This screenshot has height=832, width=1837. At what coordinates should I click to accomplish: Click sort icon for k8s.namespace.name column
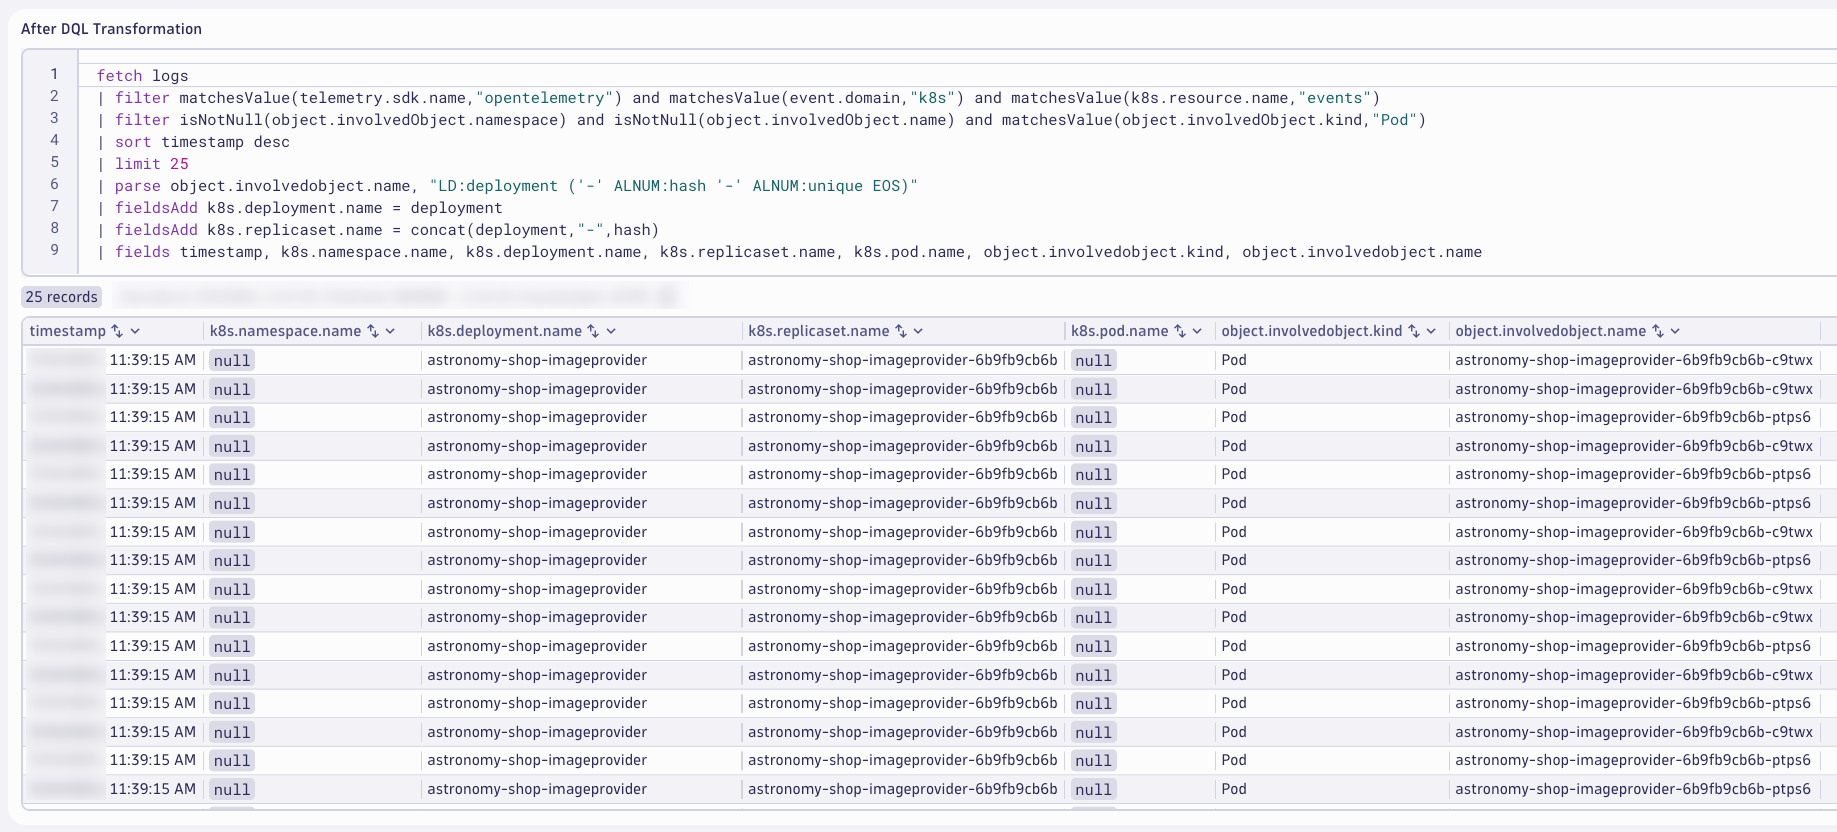(x=373, y=331)
